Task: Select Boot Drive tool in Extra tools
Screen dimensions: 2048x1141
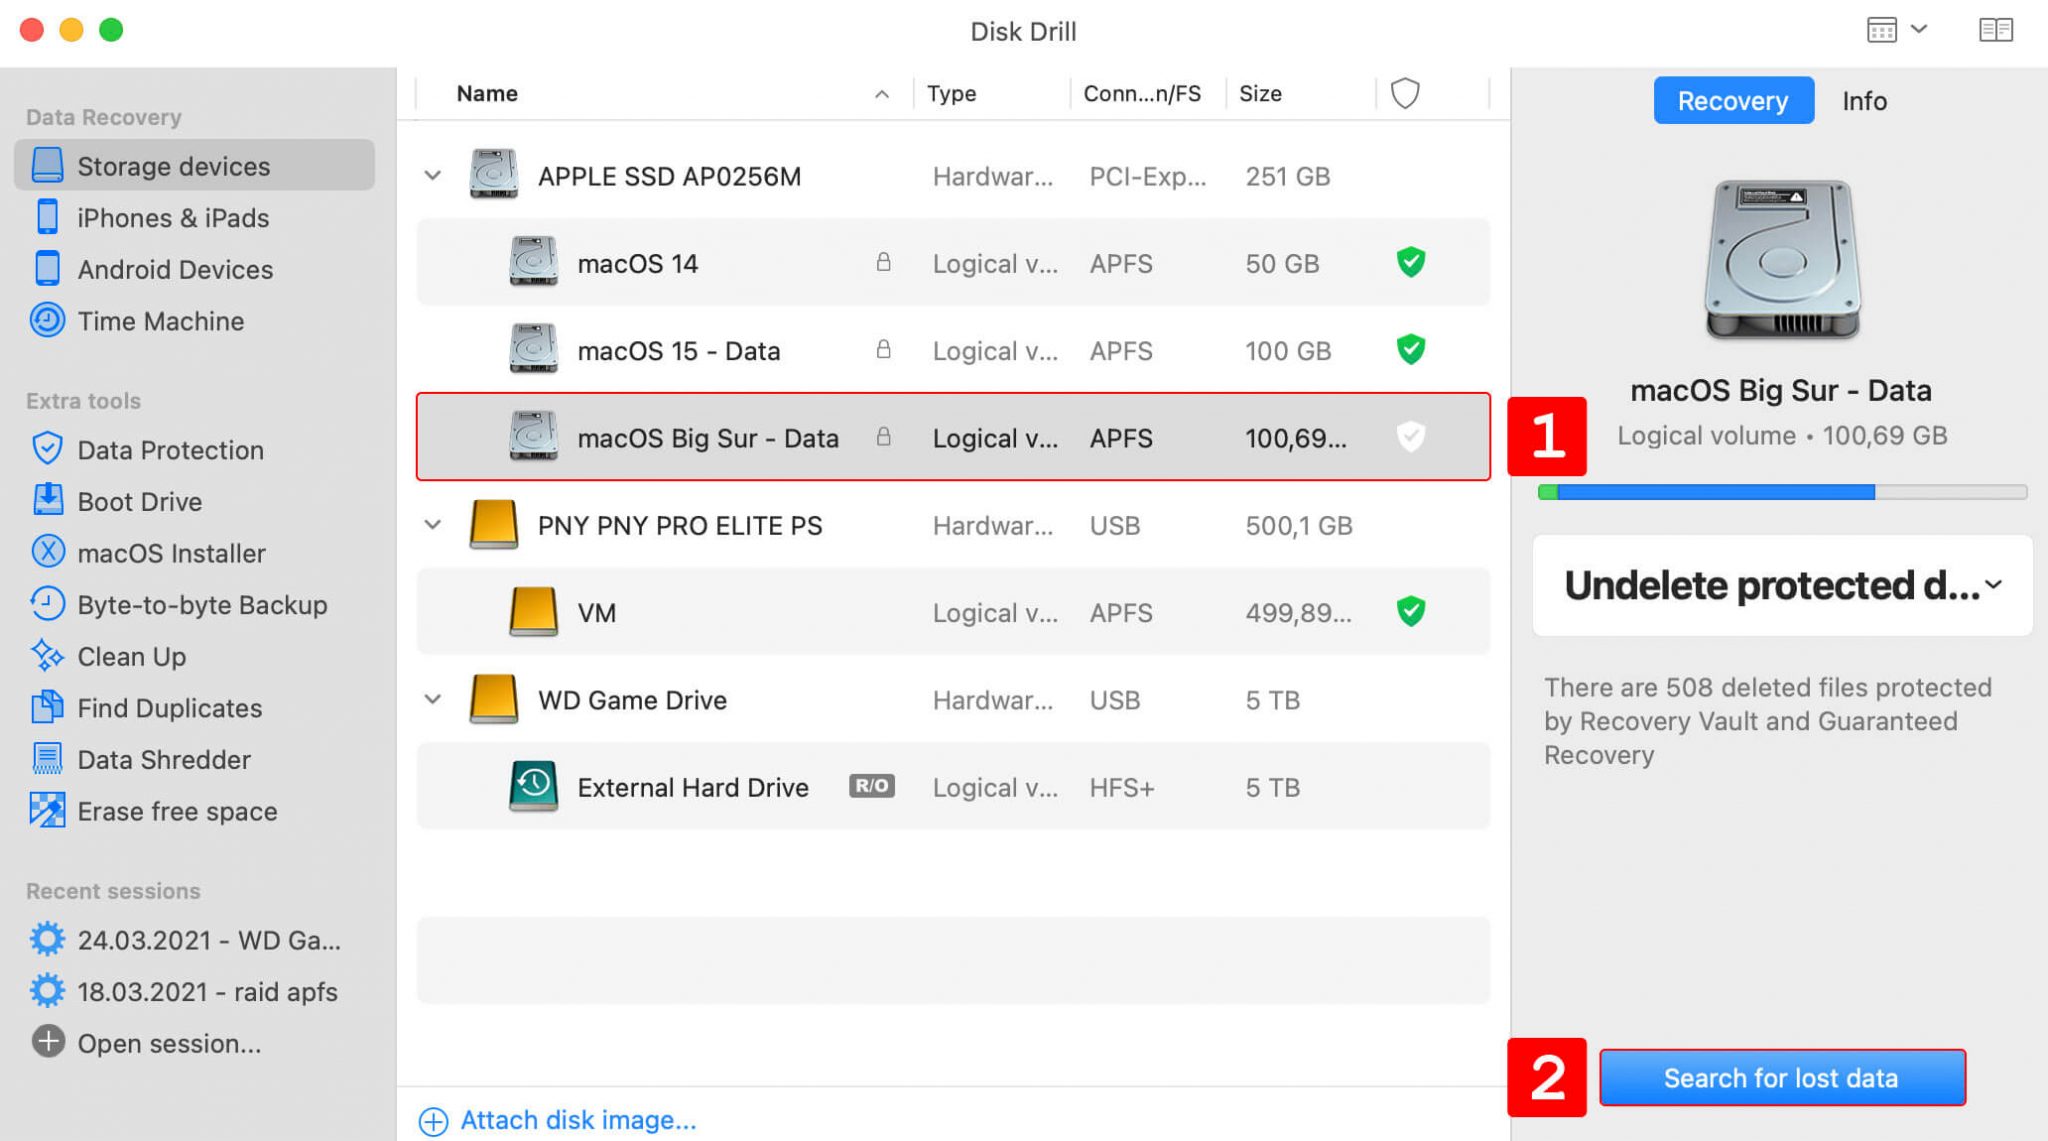Action: point(139,500)
